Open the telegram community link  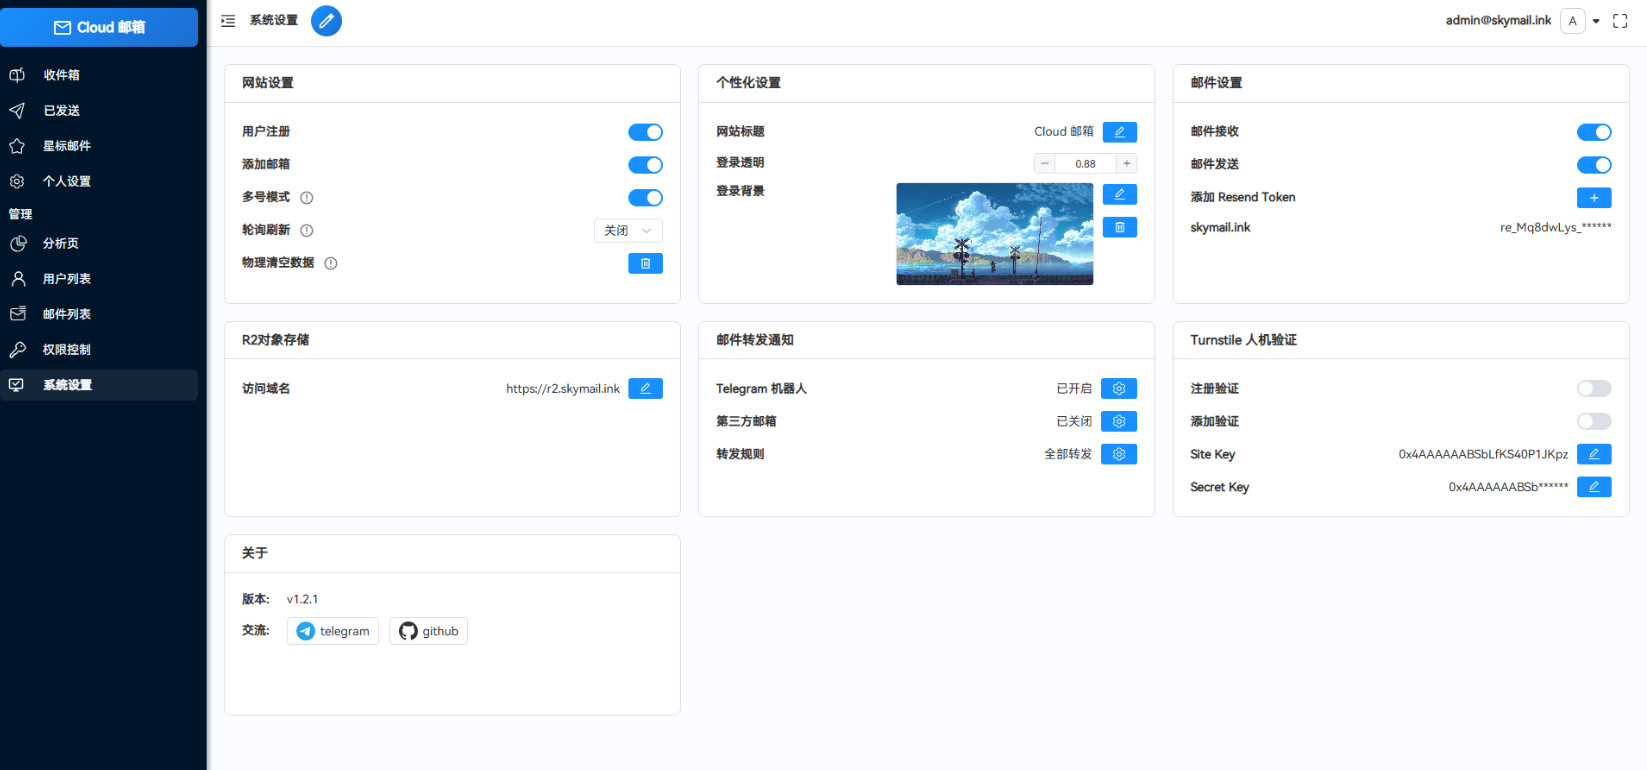pos(333,631)
